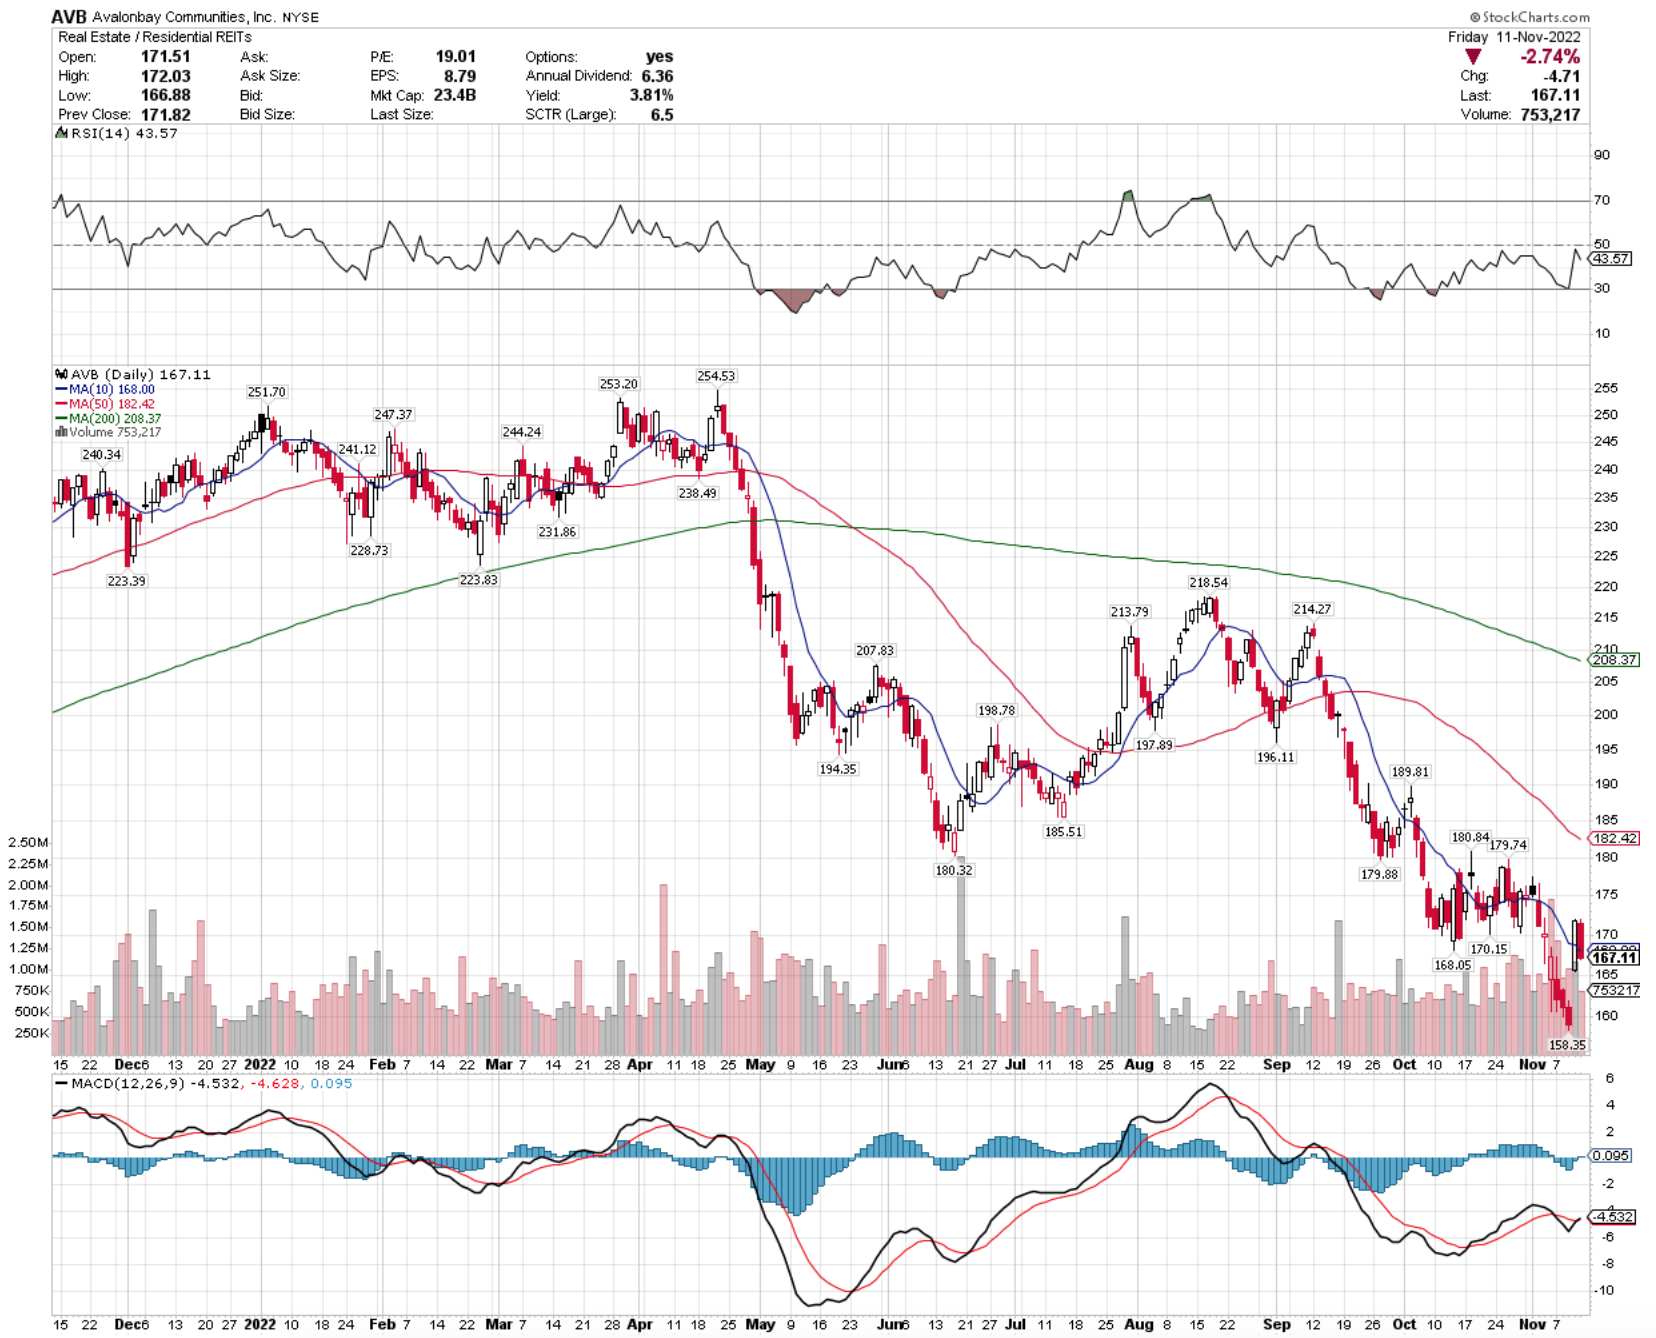Click the 223.39 low price label
This screenshot has height=1338, width=1656.
126,581
